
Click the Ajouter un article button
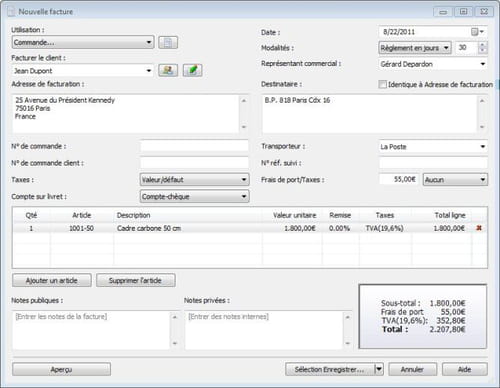tap(52, 280)
